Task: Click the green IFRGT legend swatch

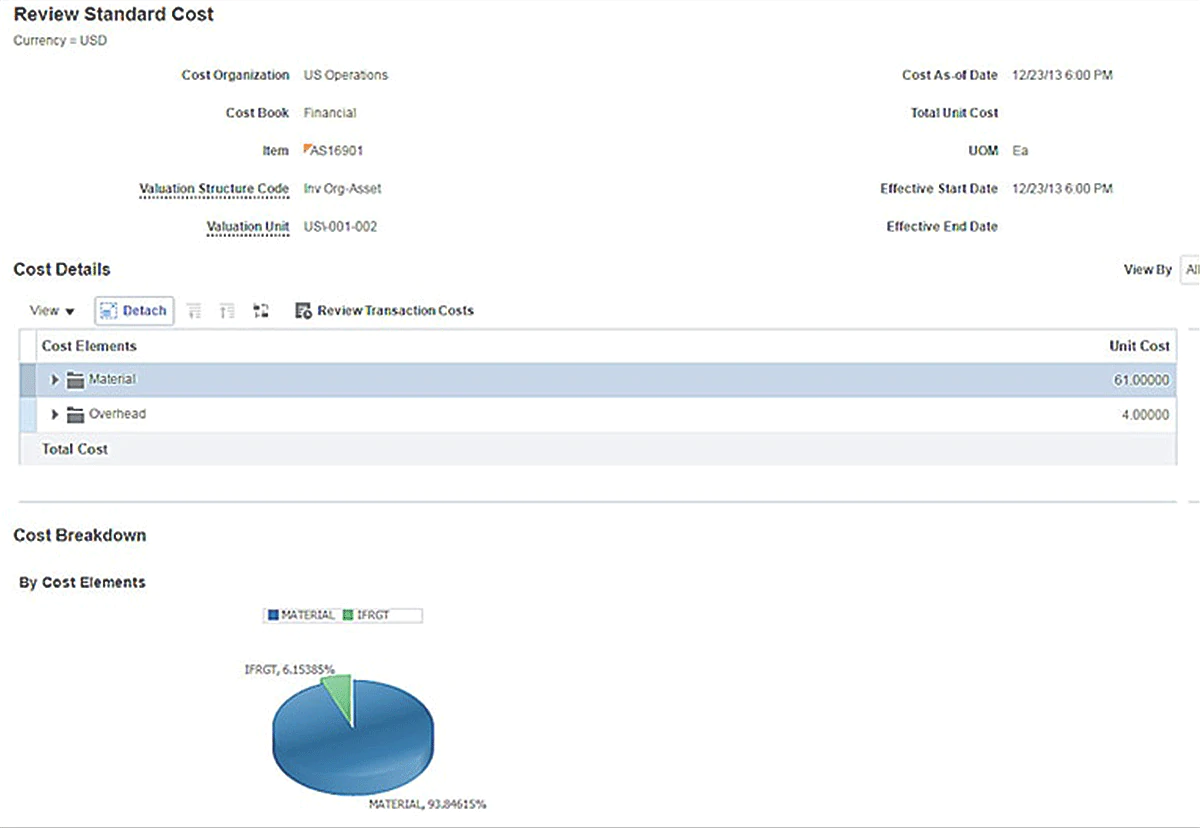Action: (x=348, y=615)
